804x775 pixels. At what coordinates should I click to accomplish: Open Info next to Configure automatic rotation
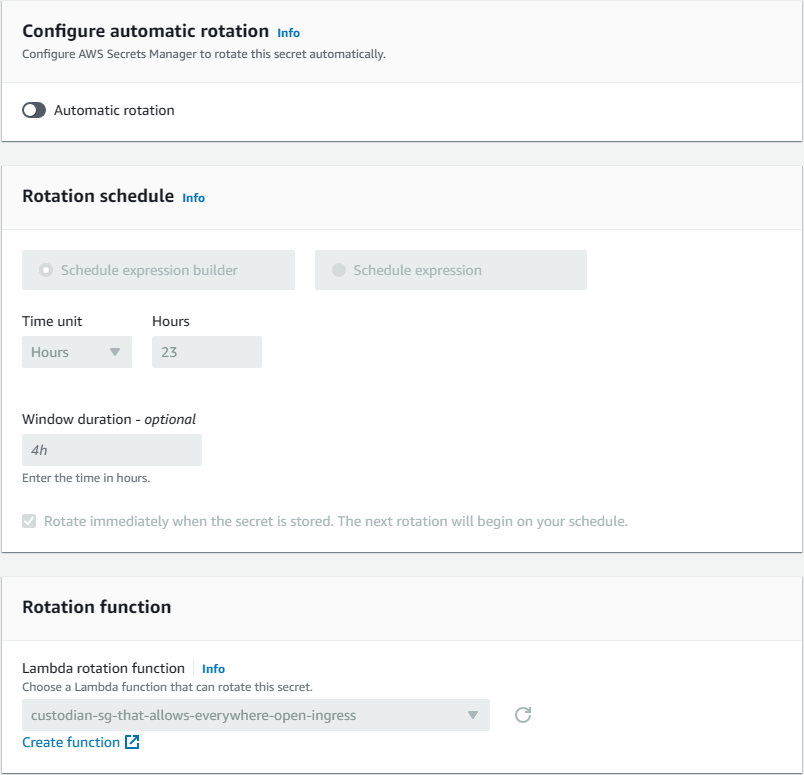coord(288,33)
